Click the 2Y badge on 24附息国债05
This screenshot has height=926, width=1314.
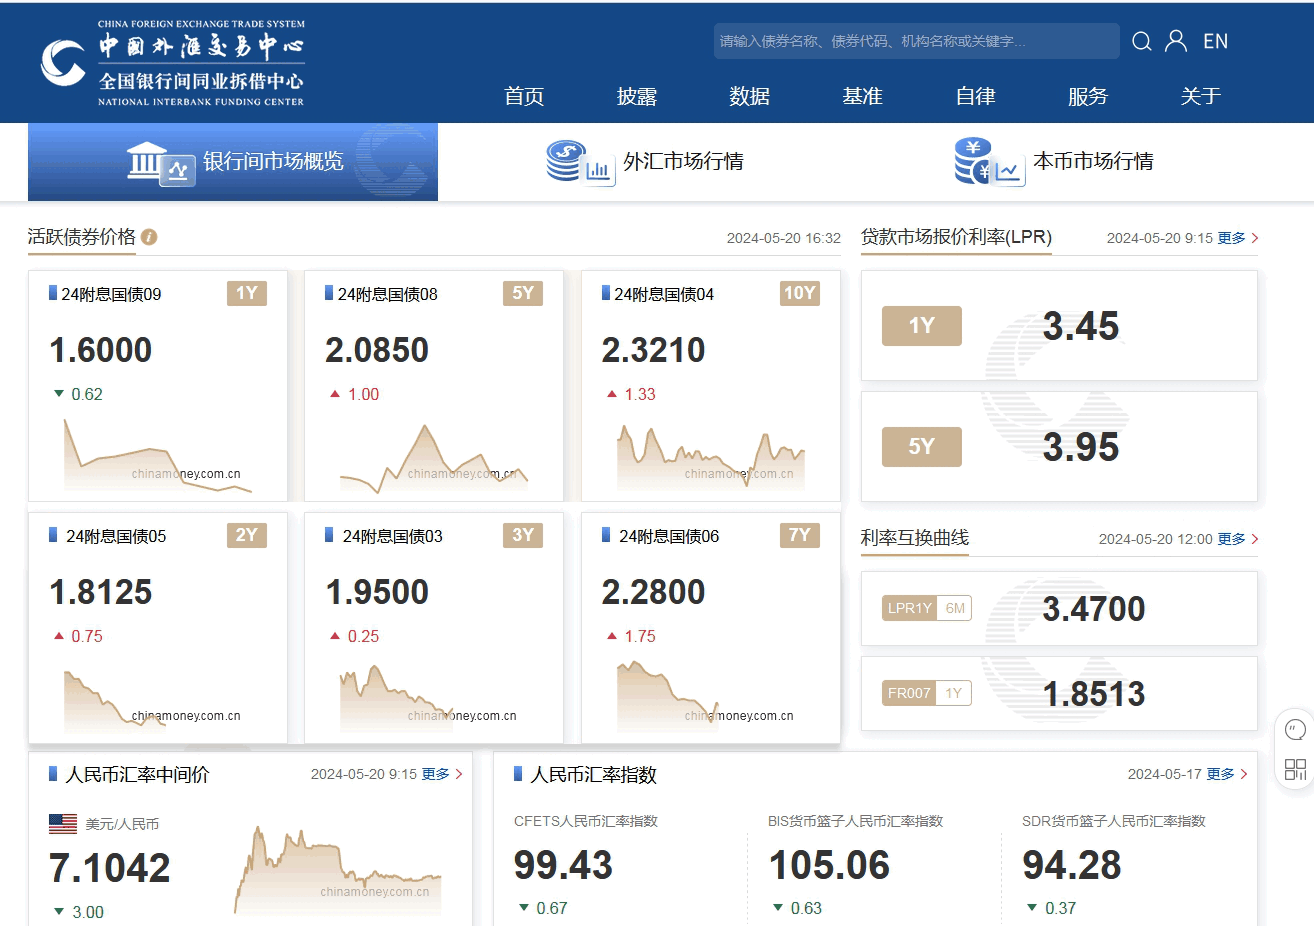(247, 535)
